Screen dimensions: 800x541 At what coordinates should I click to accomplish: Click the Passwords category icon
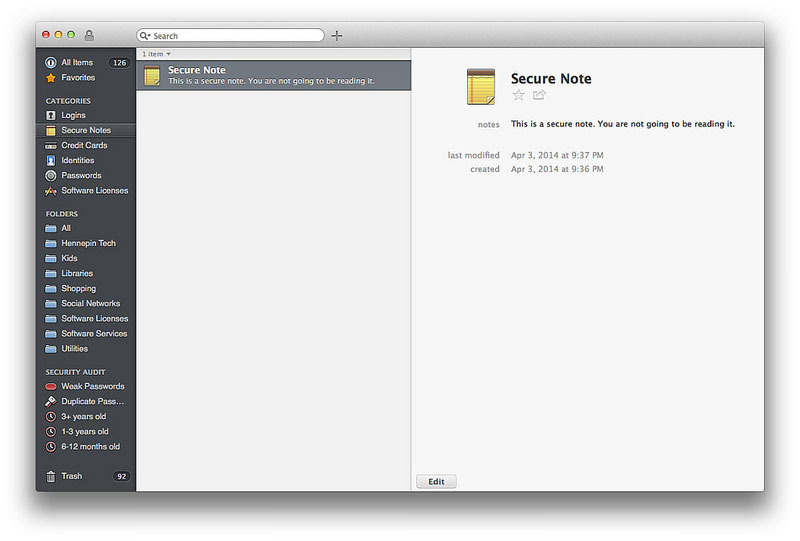(x=51, y=176)
